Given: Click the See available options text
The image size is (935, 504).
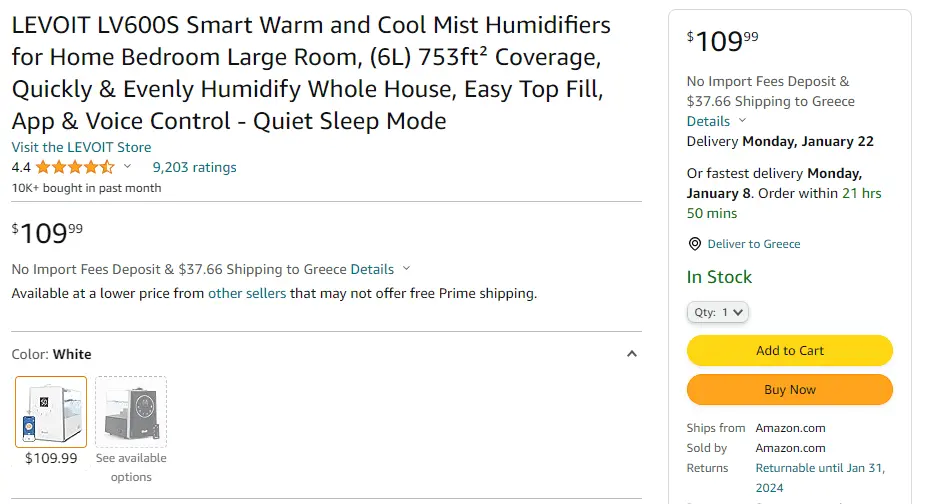Looking at the screenshot, I should (131, 468).
